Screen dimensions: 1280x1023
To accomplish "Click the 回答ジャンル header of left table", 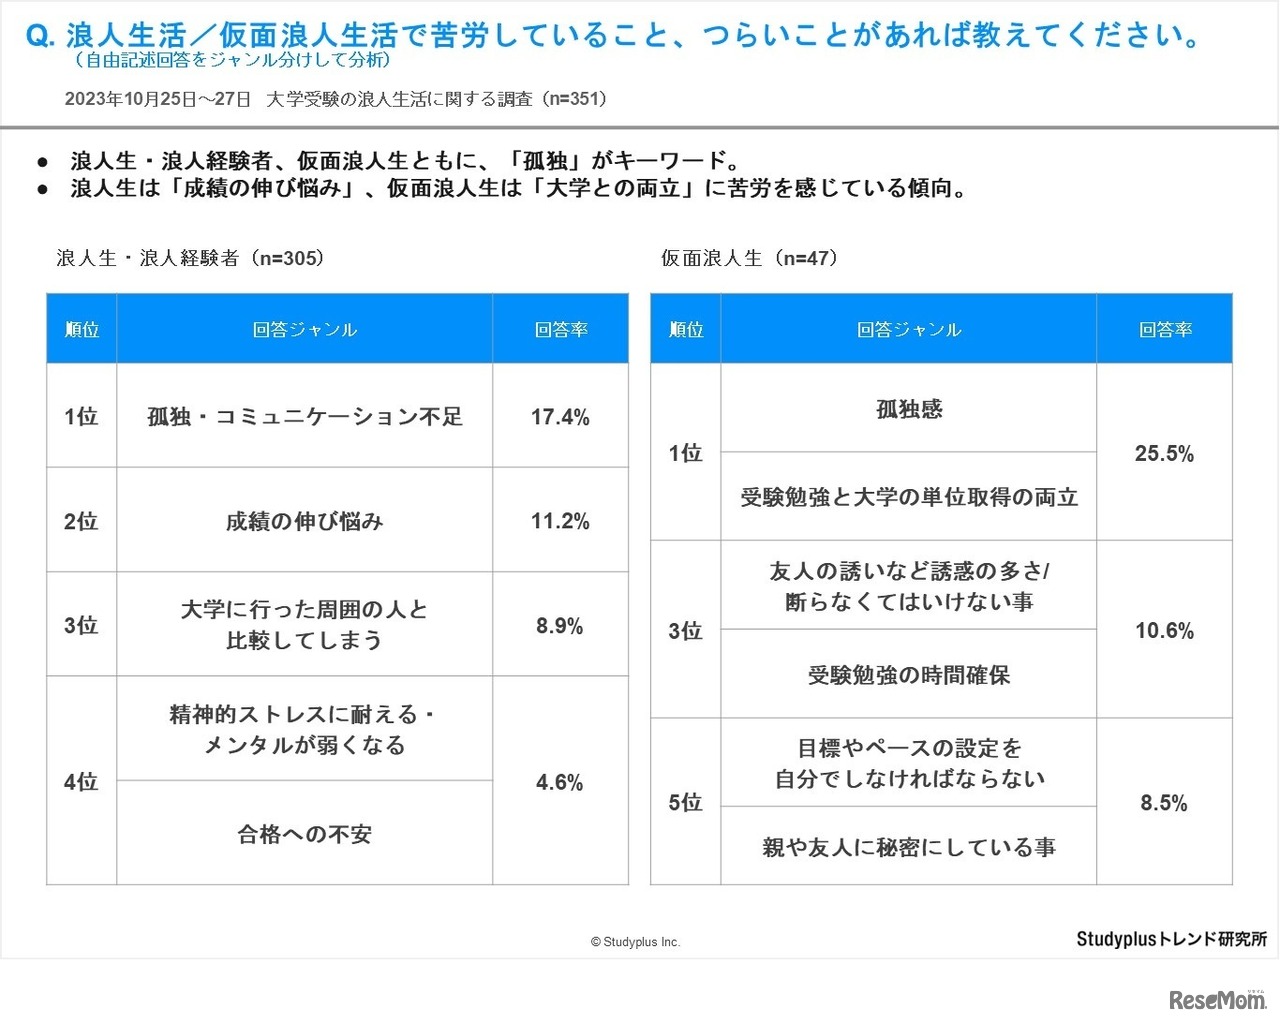I will click(x=304, y=328).
